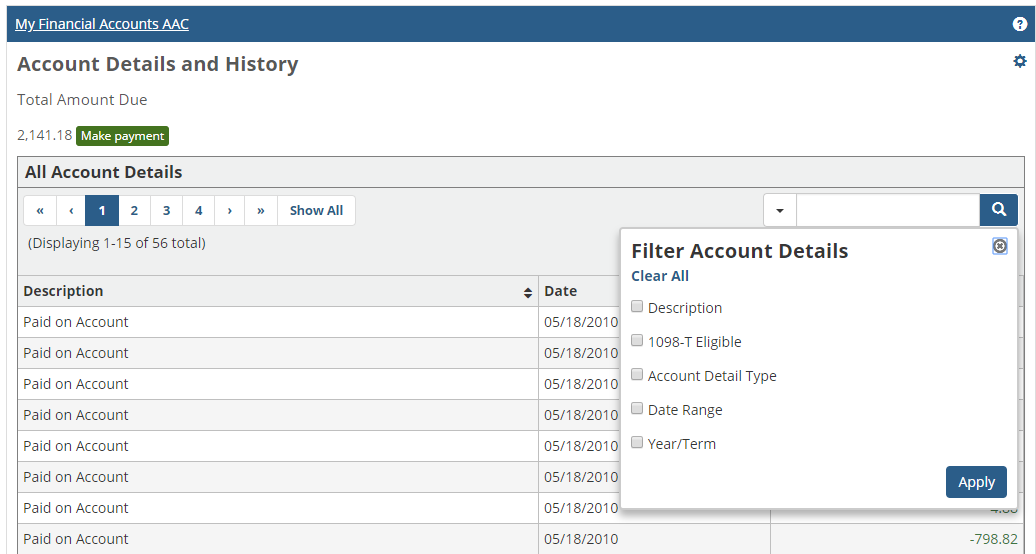Jump to last page double-right arrow
The image size is (1036, 554).
[260, 211]
